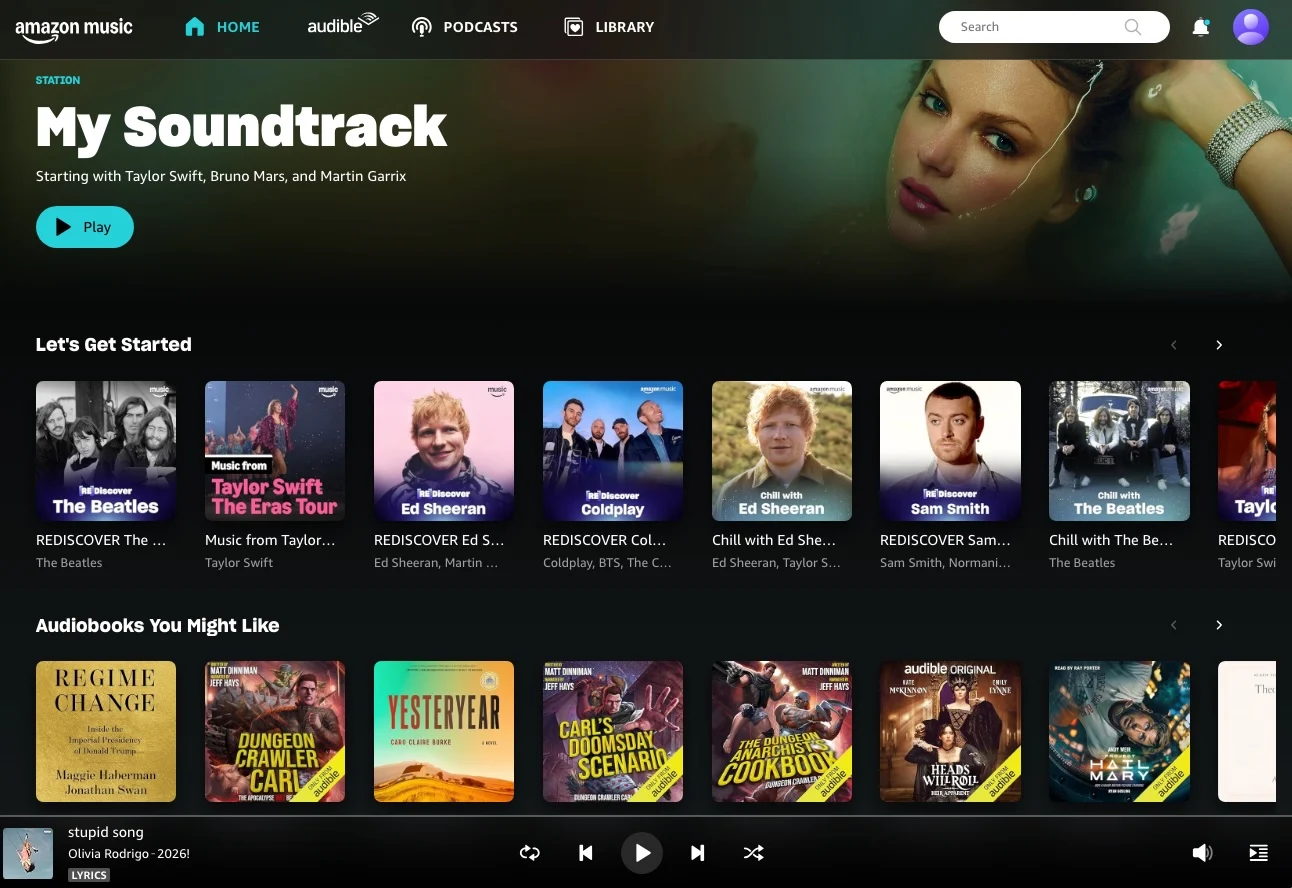1292x888 pixels.
Task: Open the Library tab
Action: pyautogui.click(x=609, y=27)
